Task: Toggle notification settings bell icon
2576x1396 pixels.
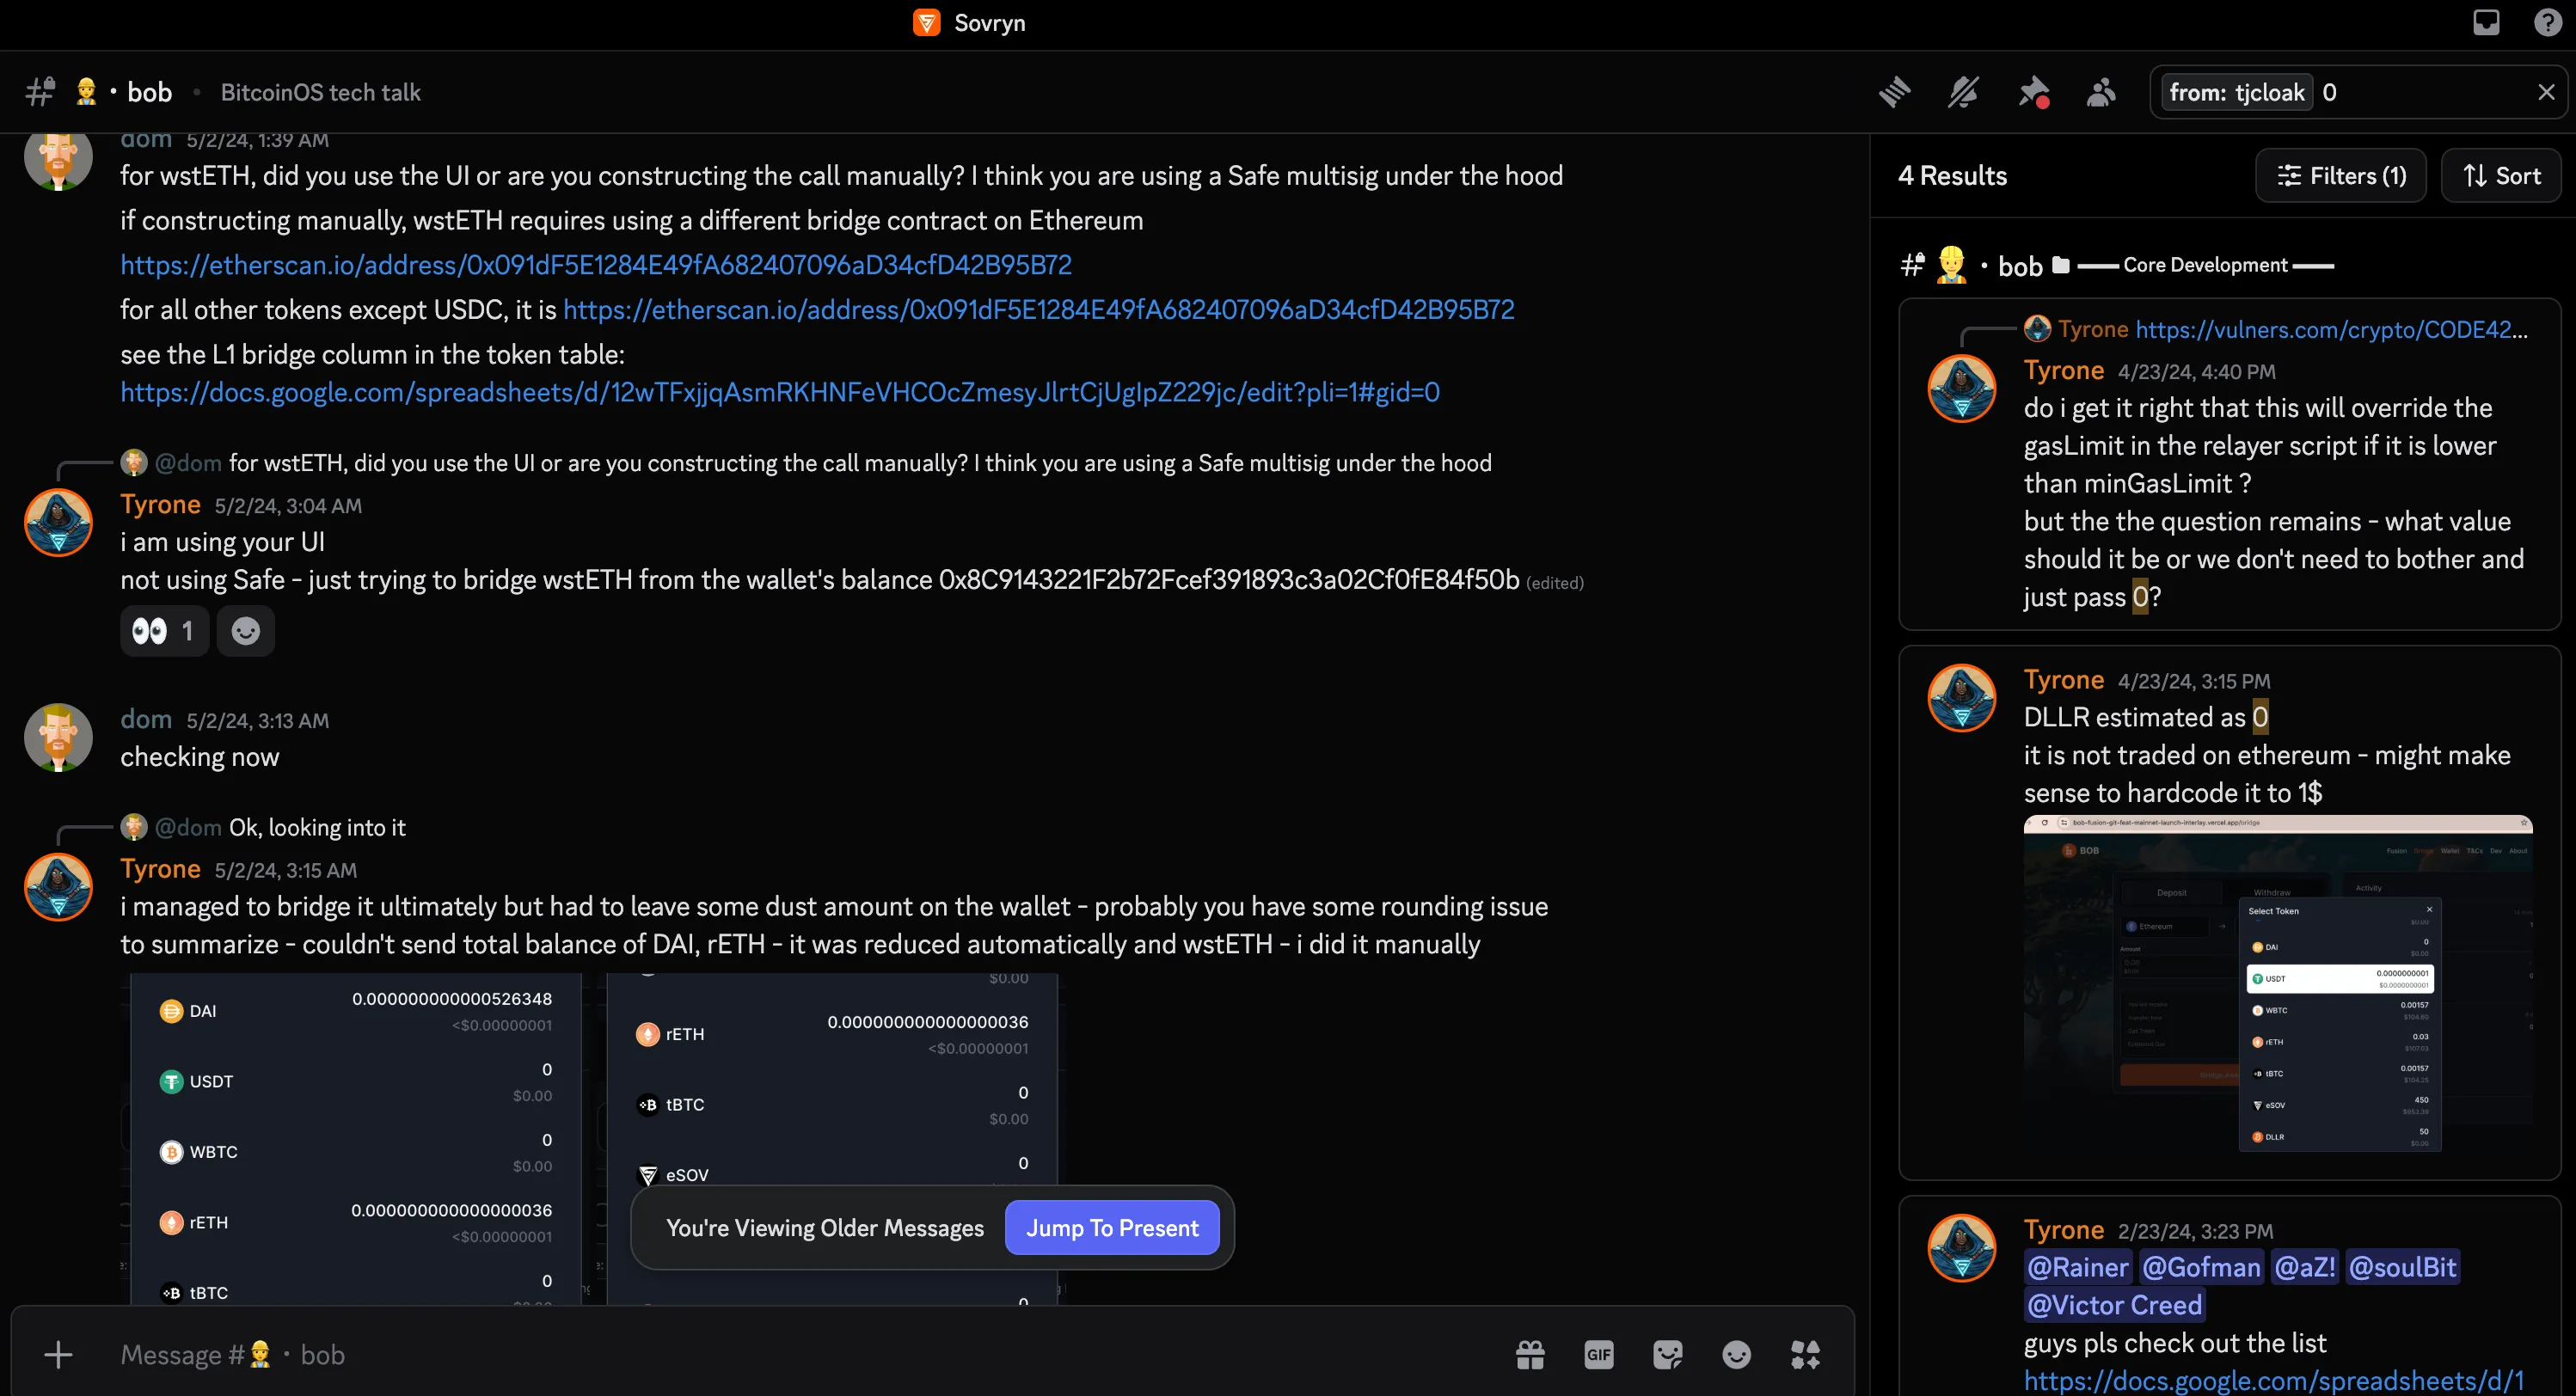Action: coord(1963,93)
